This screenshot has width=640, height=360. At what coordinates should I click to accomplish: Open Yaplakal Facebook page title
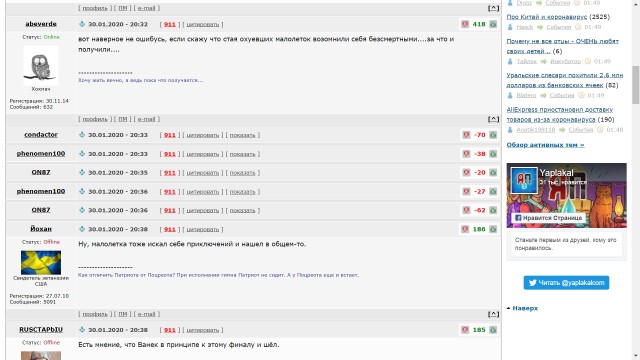[x=556, y=173]
